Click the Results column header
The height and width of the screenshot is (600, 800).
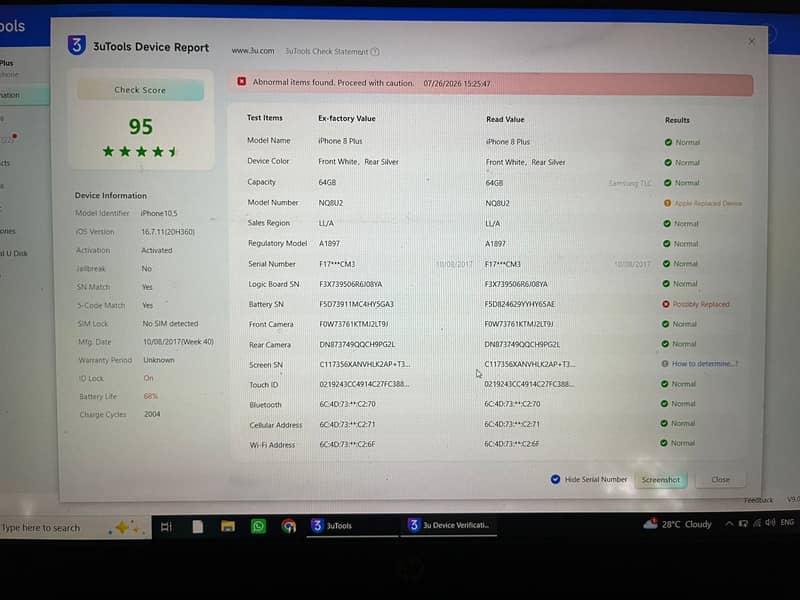coord(677,120)
